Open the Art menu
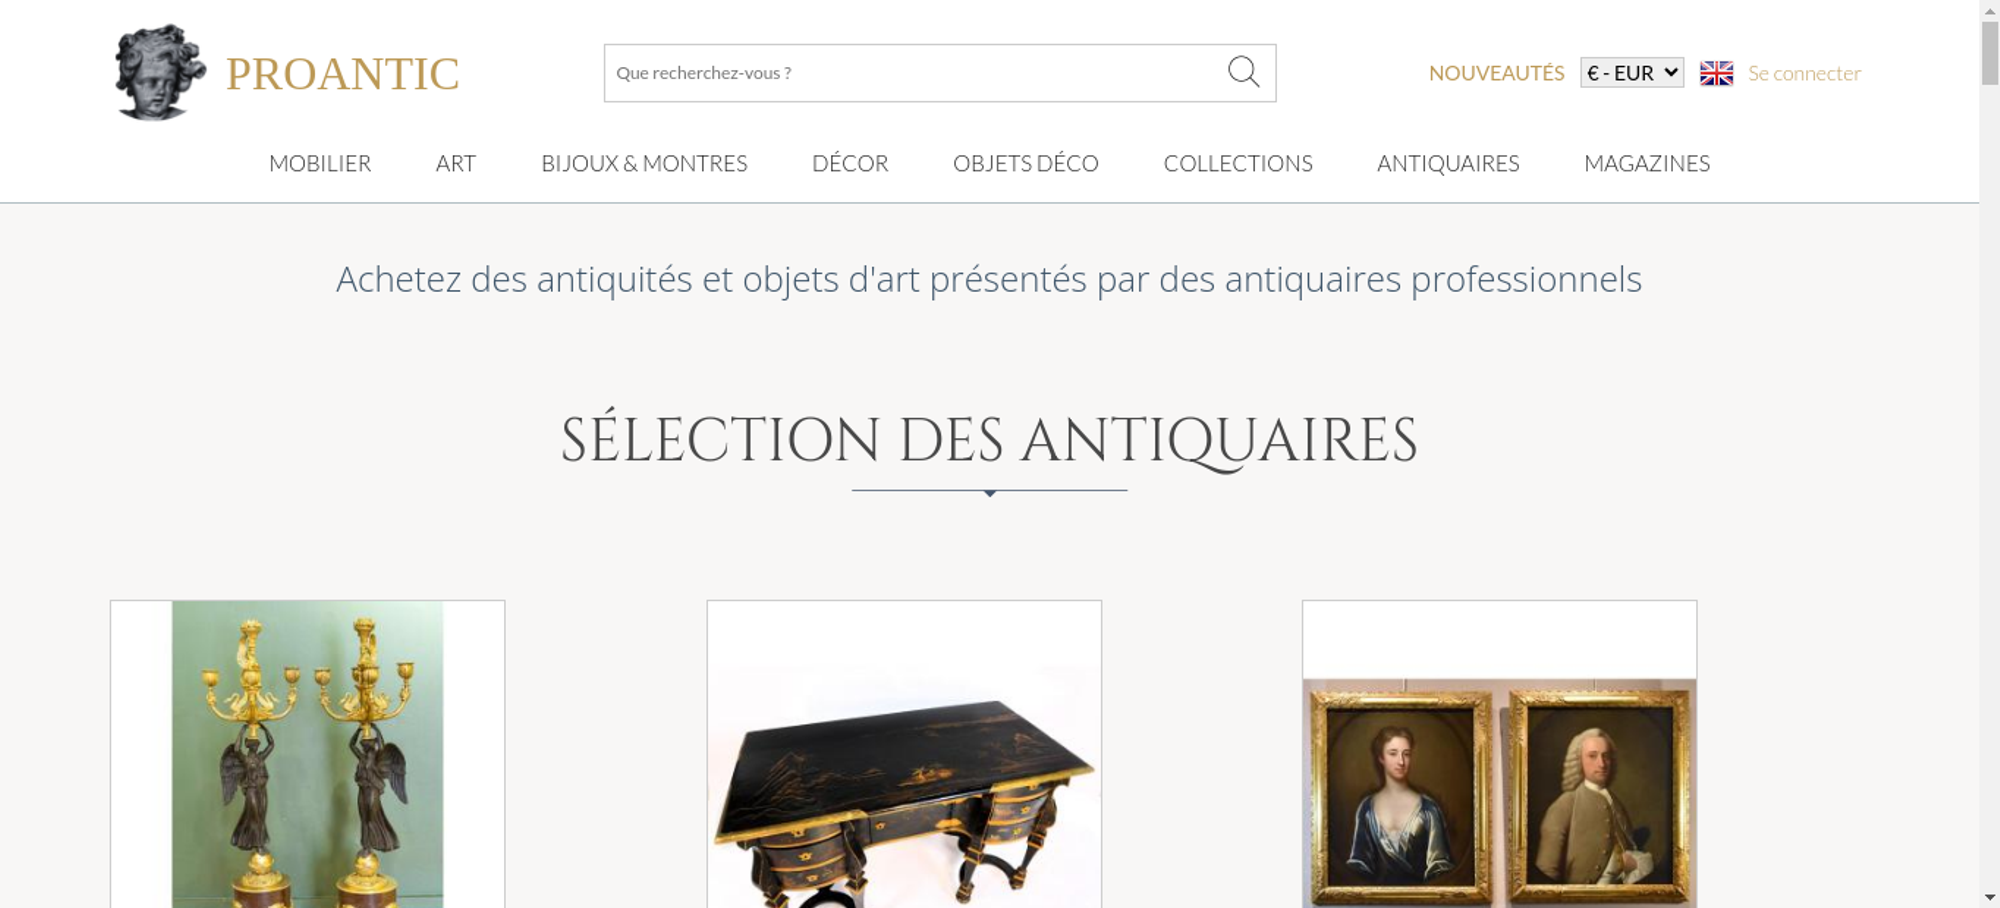The width and height of the screenshot is (2000, 908). tap(456, 163)
